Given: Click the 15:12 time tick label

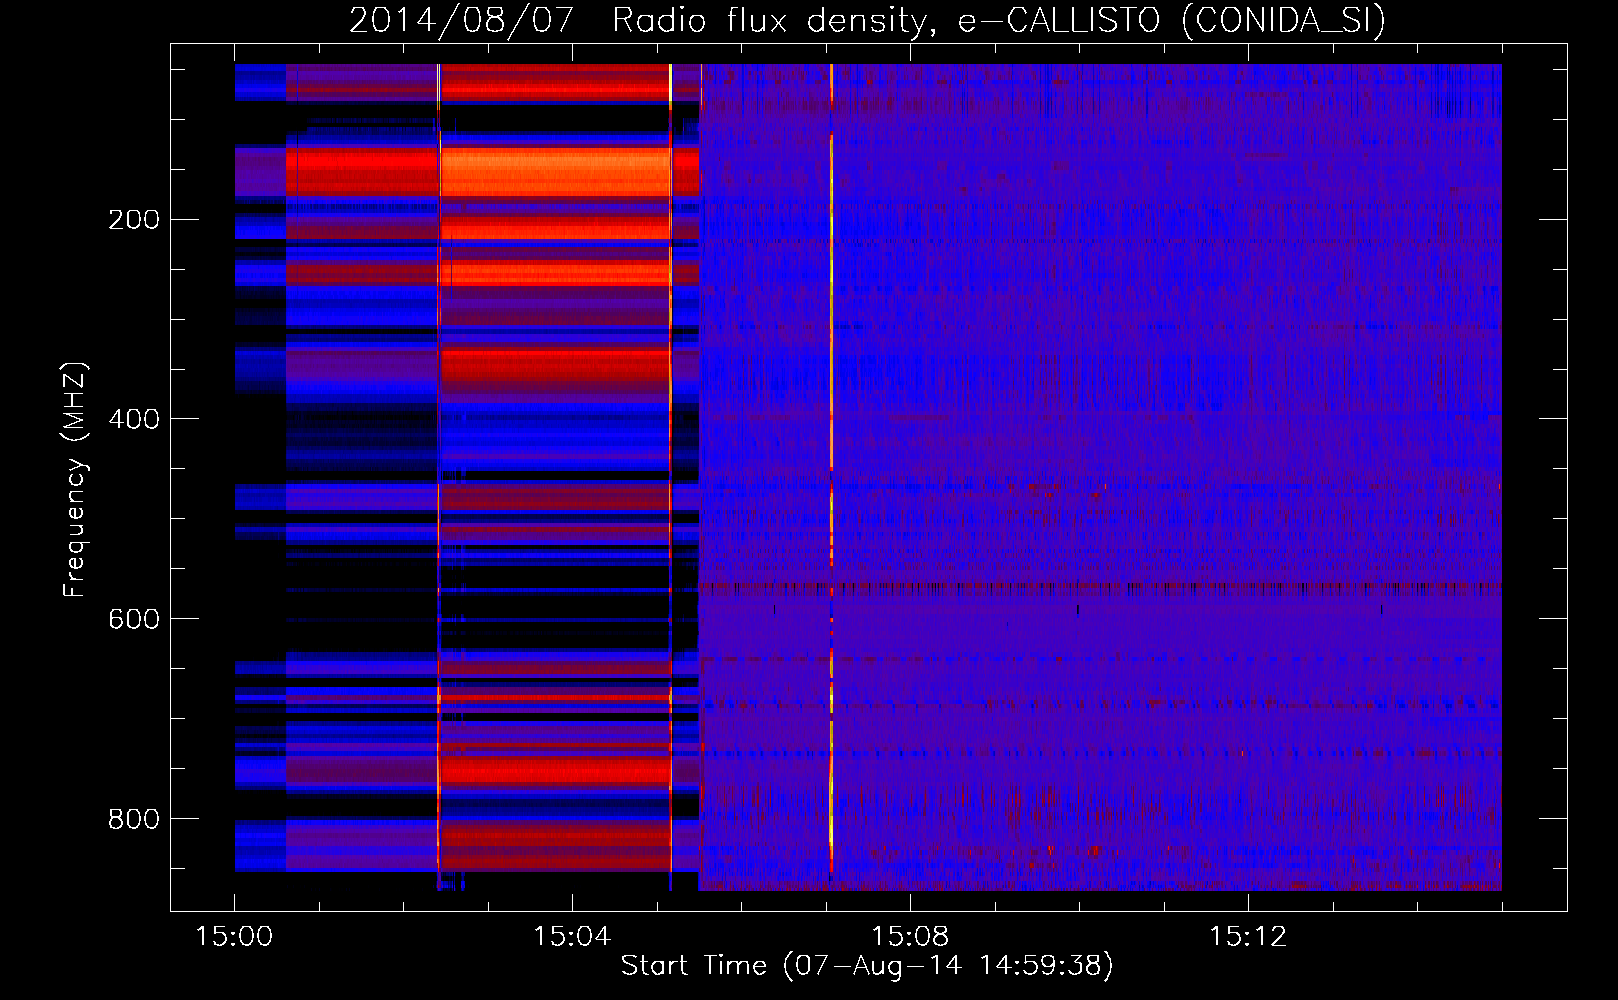Looking at the screenshot, I should point(1248,936).
